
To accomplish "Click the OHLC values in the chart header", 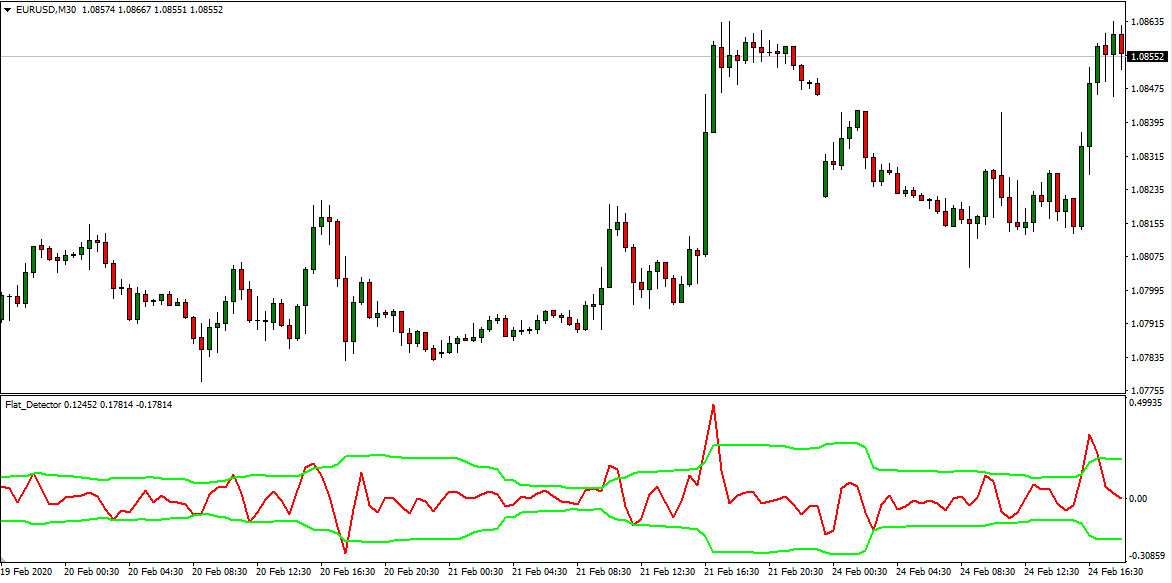I will tap(167, 10).
